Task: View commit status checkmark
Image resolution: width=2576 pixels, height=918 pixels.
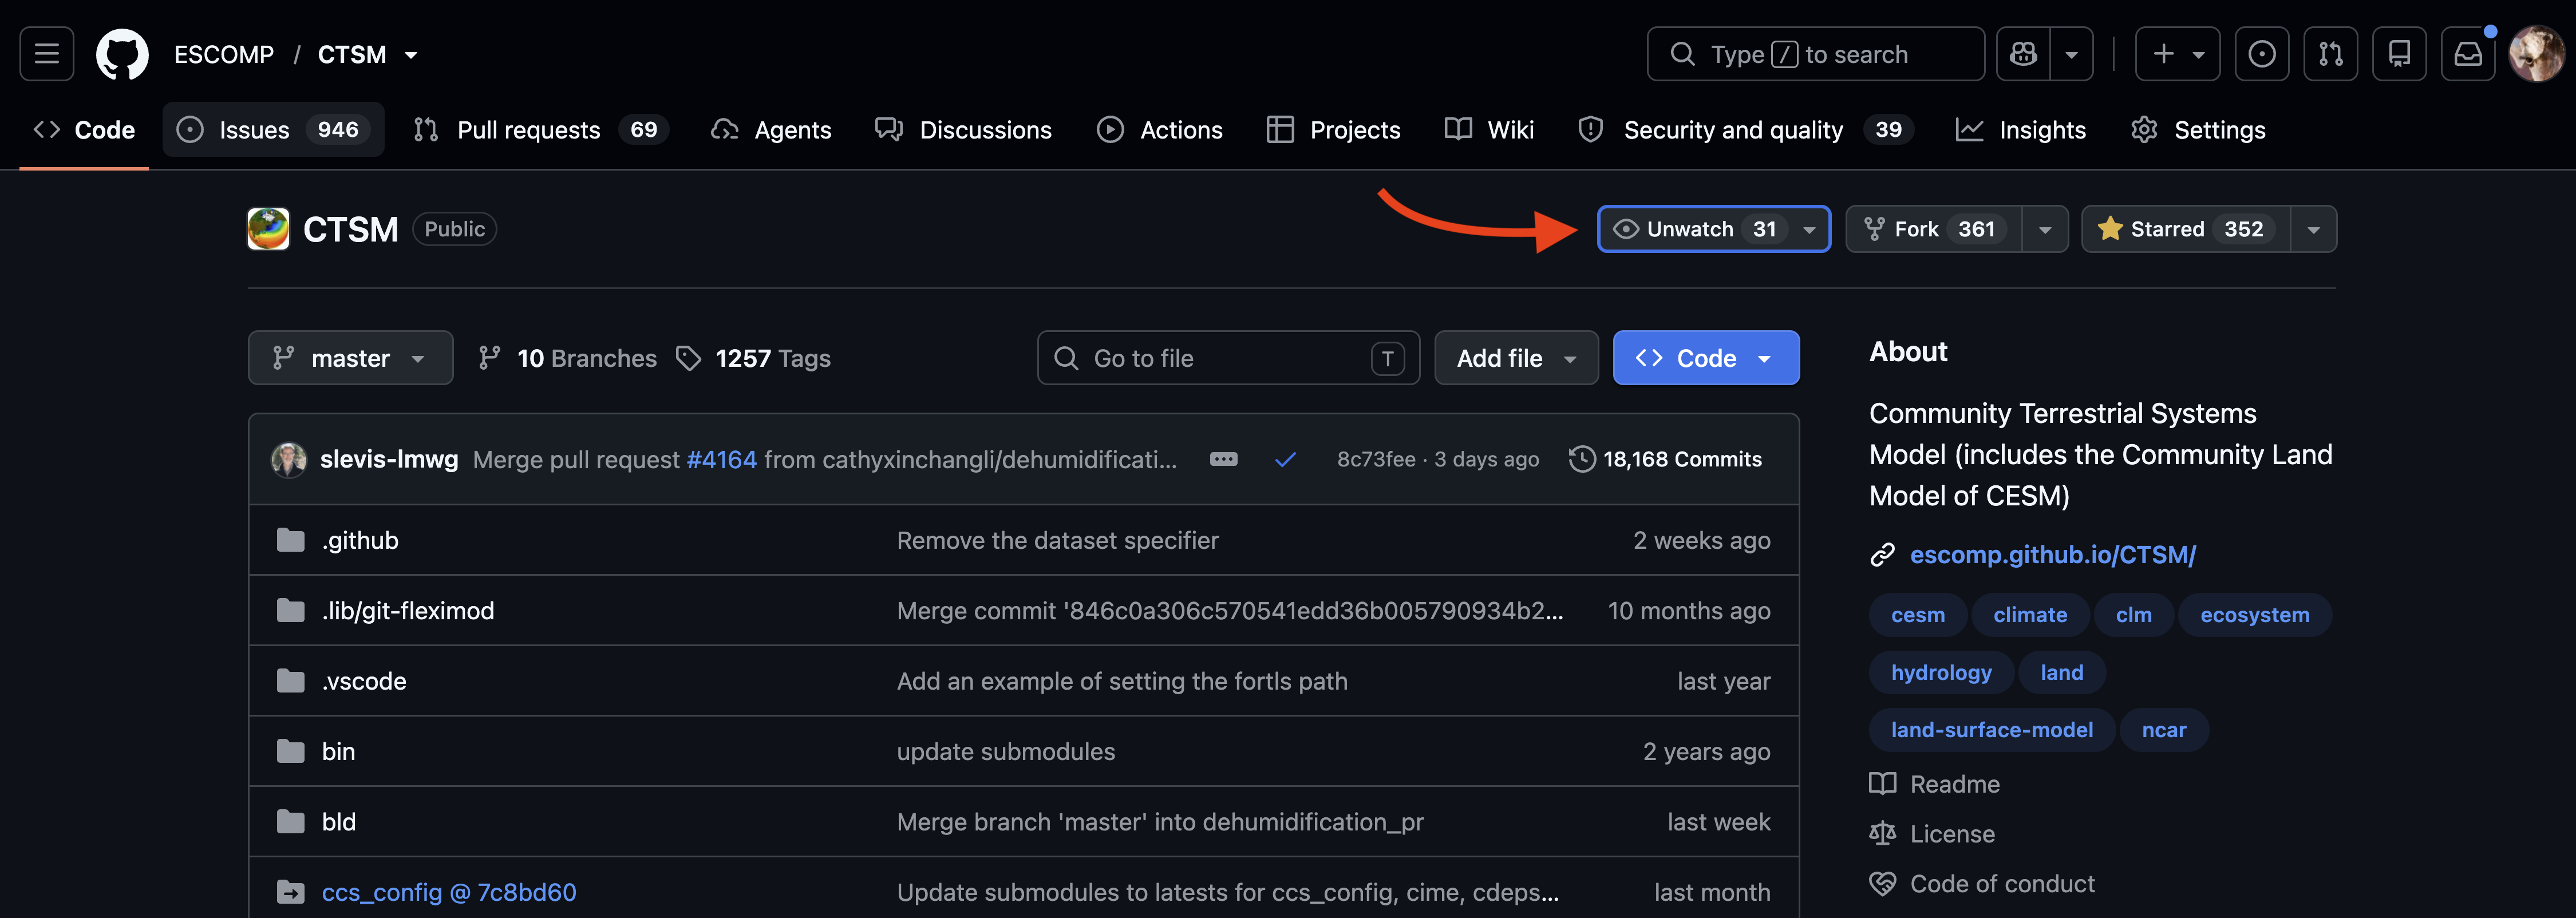Action: click(1285, 459)
